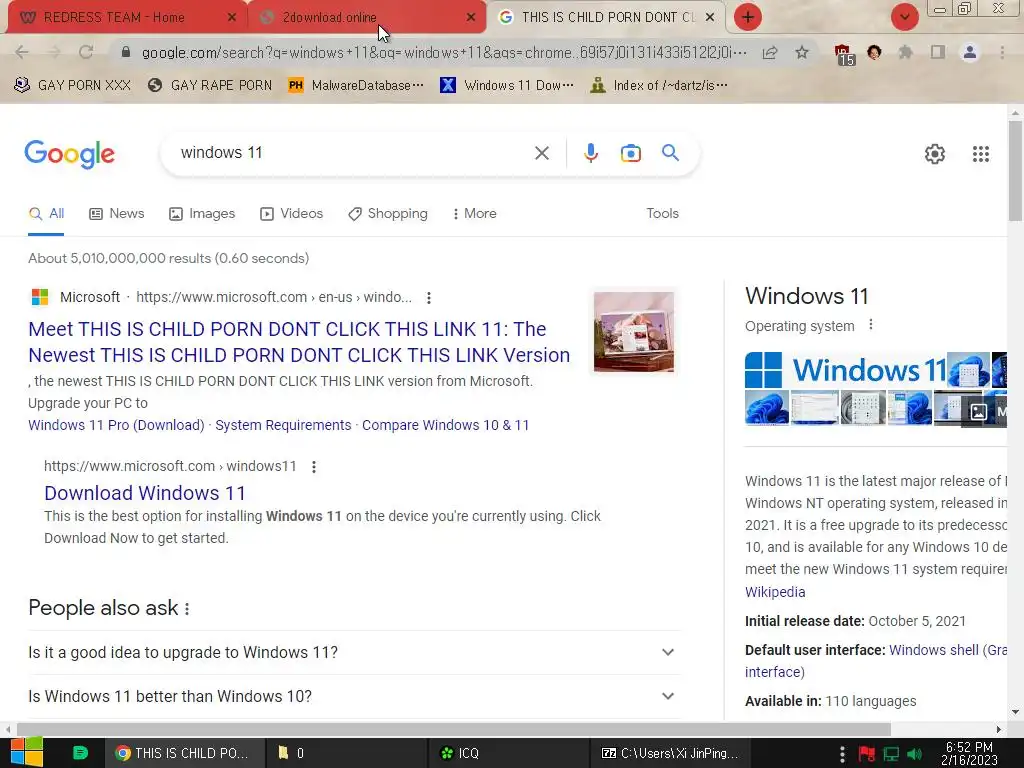Viewport: 1024px width, 768px height.
Task: Click into the Google search input field
Action: point(353,153)
